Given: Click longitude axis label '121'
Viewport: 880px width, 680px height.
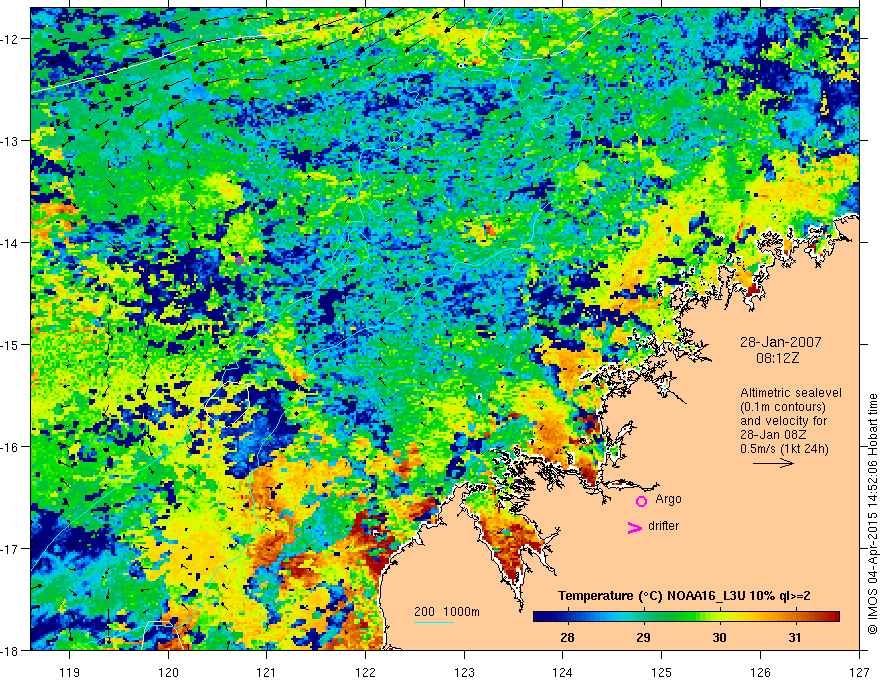Looking at the screenshot, I should point(267,672).
